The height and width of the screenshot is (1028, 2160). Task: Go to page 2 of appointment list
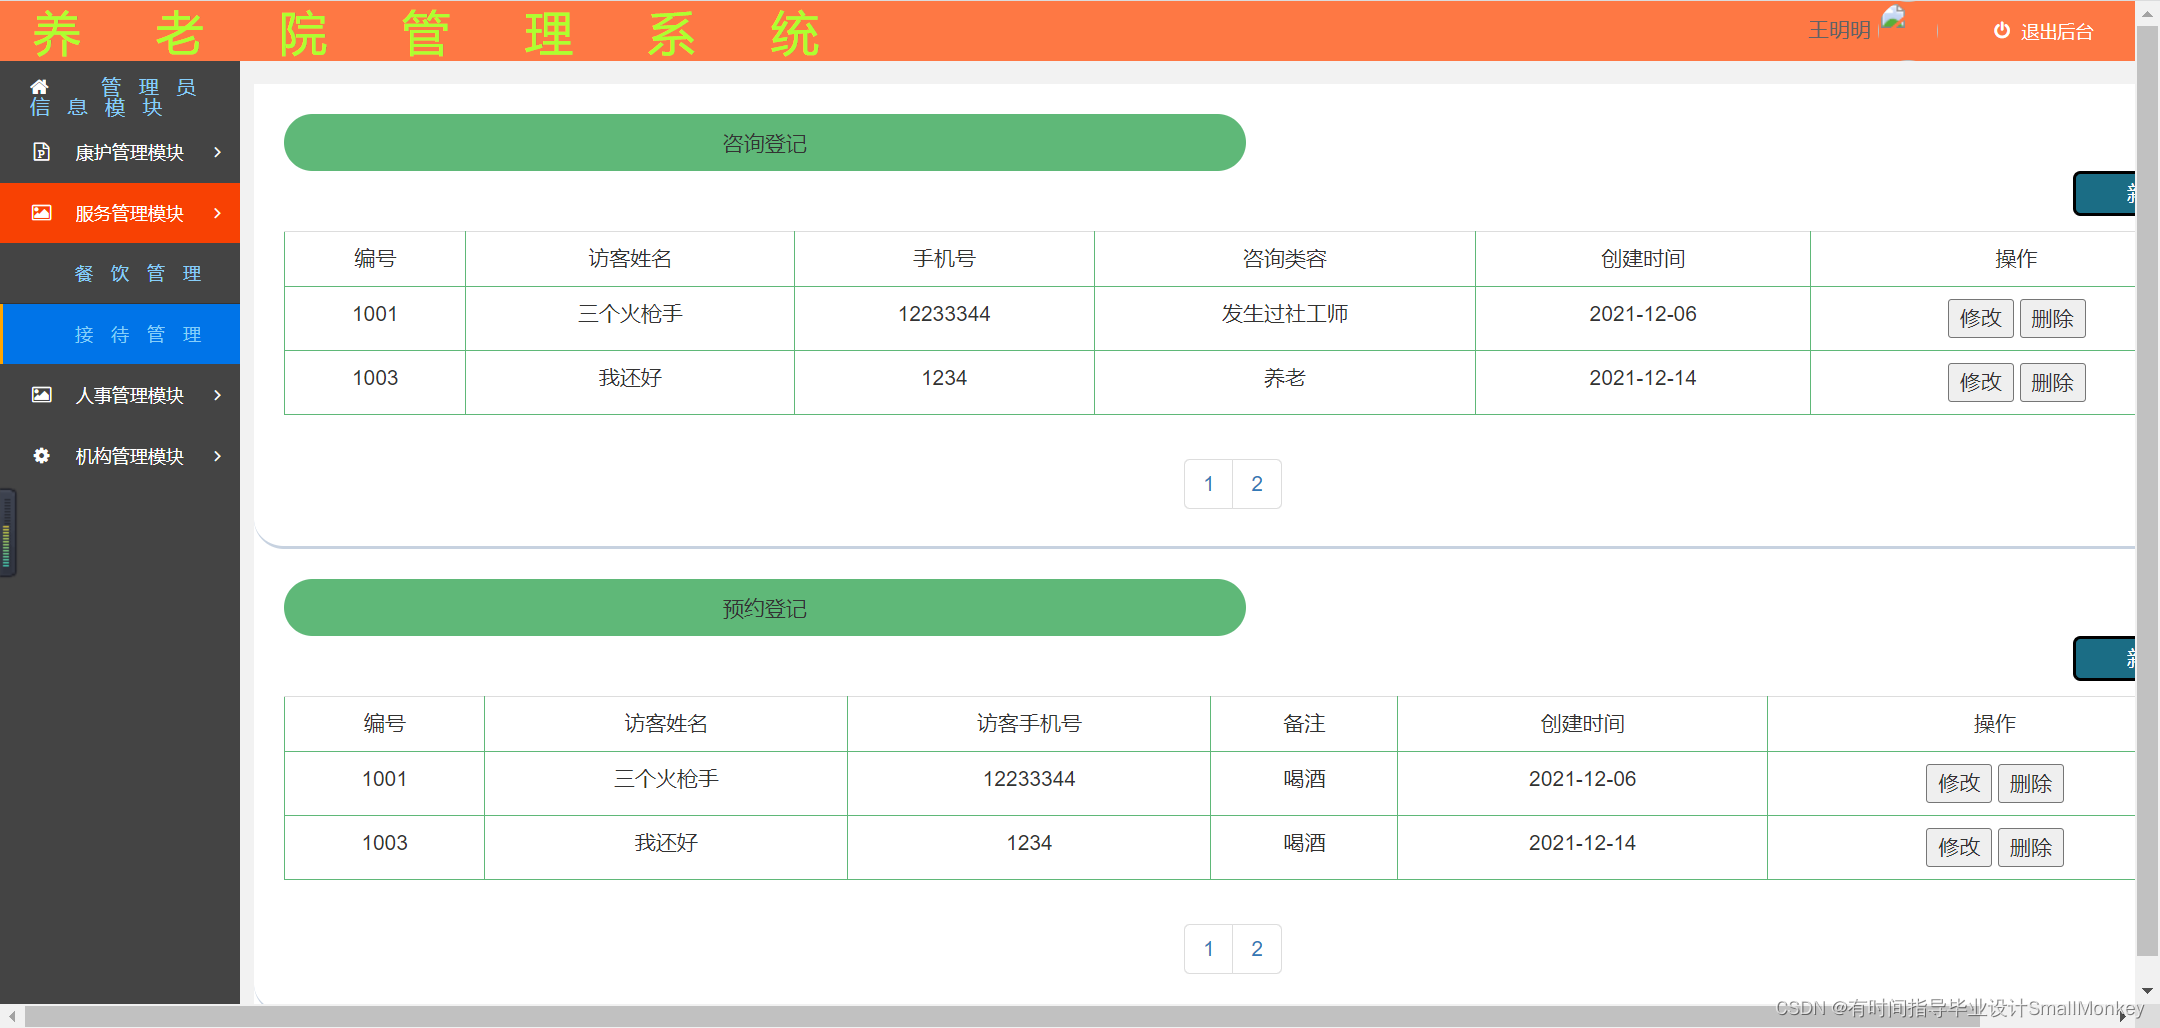1257,949
